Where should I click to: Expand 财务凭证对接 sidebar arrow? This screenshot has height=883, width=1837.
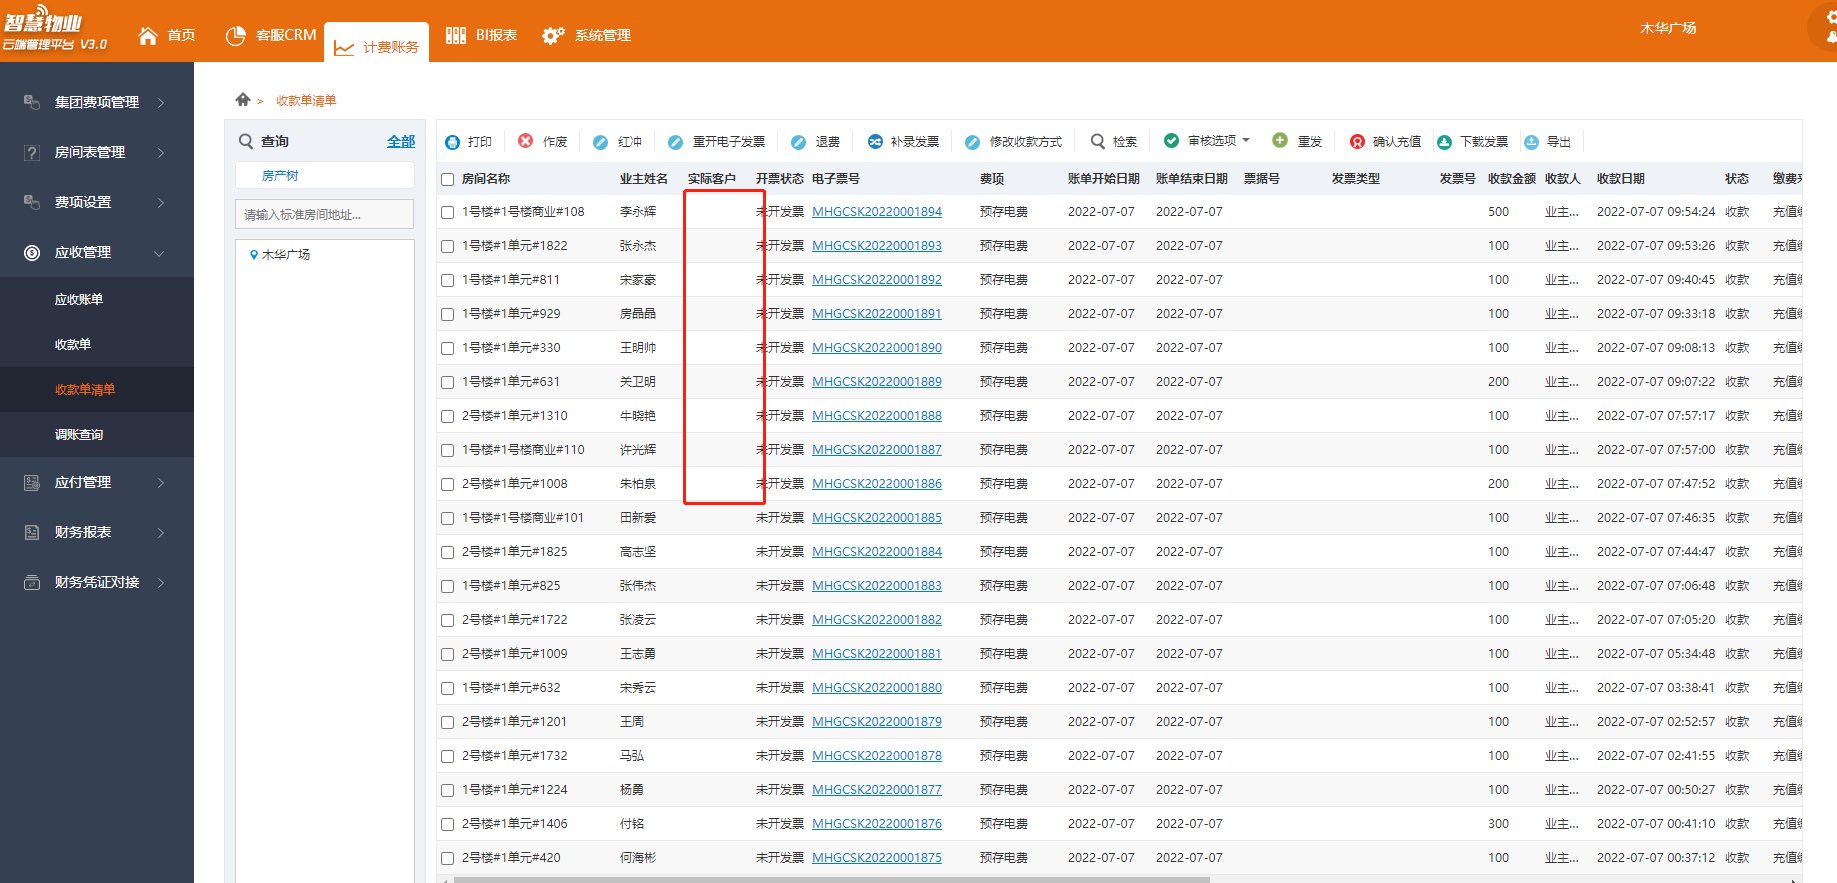(160, 582)
